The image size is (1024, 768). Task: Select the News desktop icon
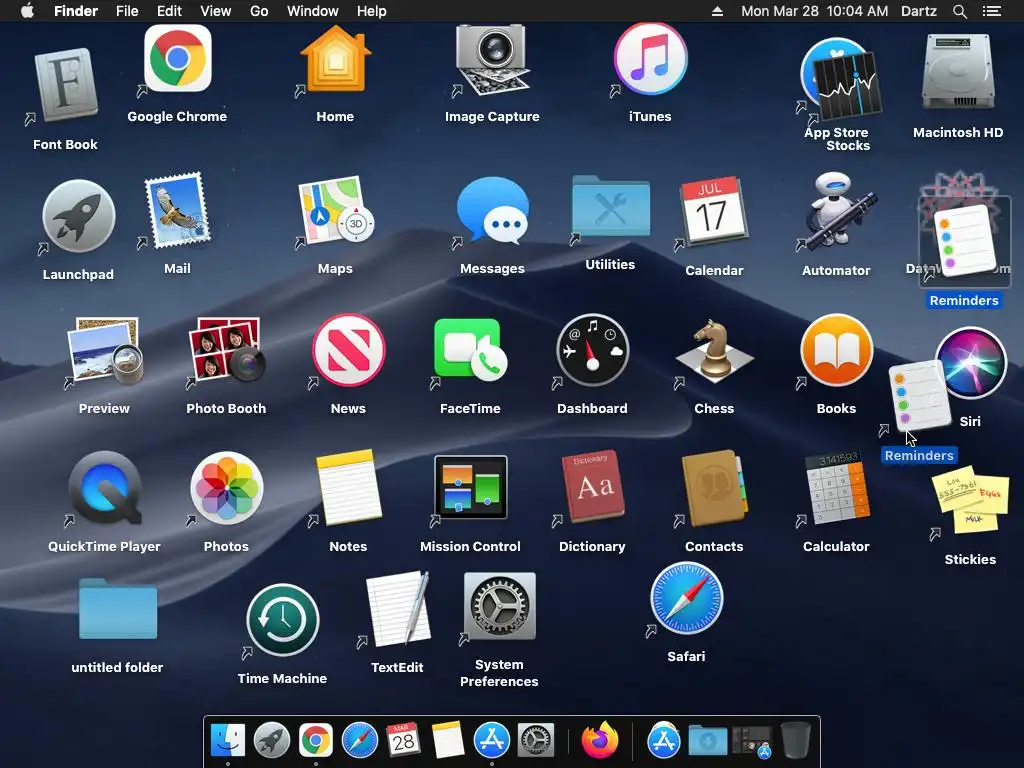pyautogui.click(x=349, y=350)
